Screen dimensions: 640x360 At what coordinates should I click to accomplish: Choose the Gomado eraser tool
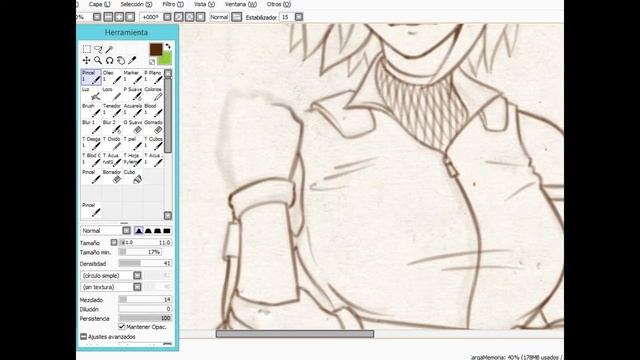point(153,127)
